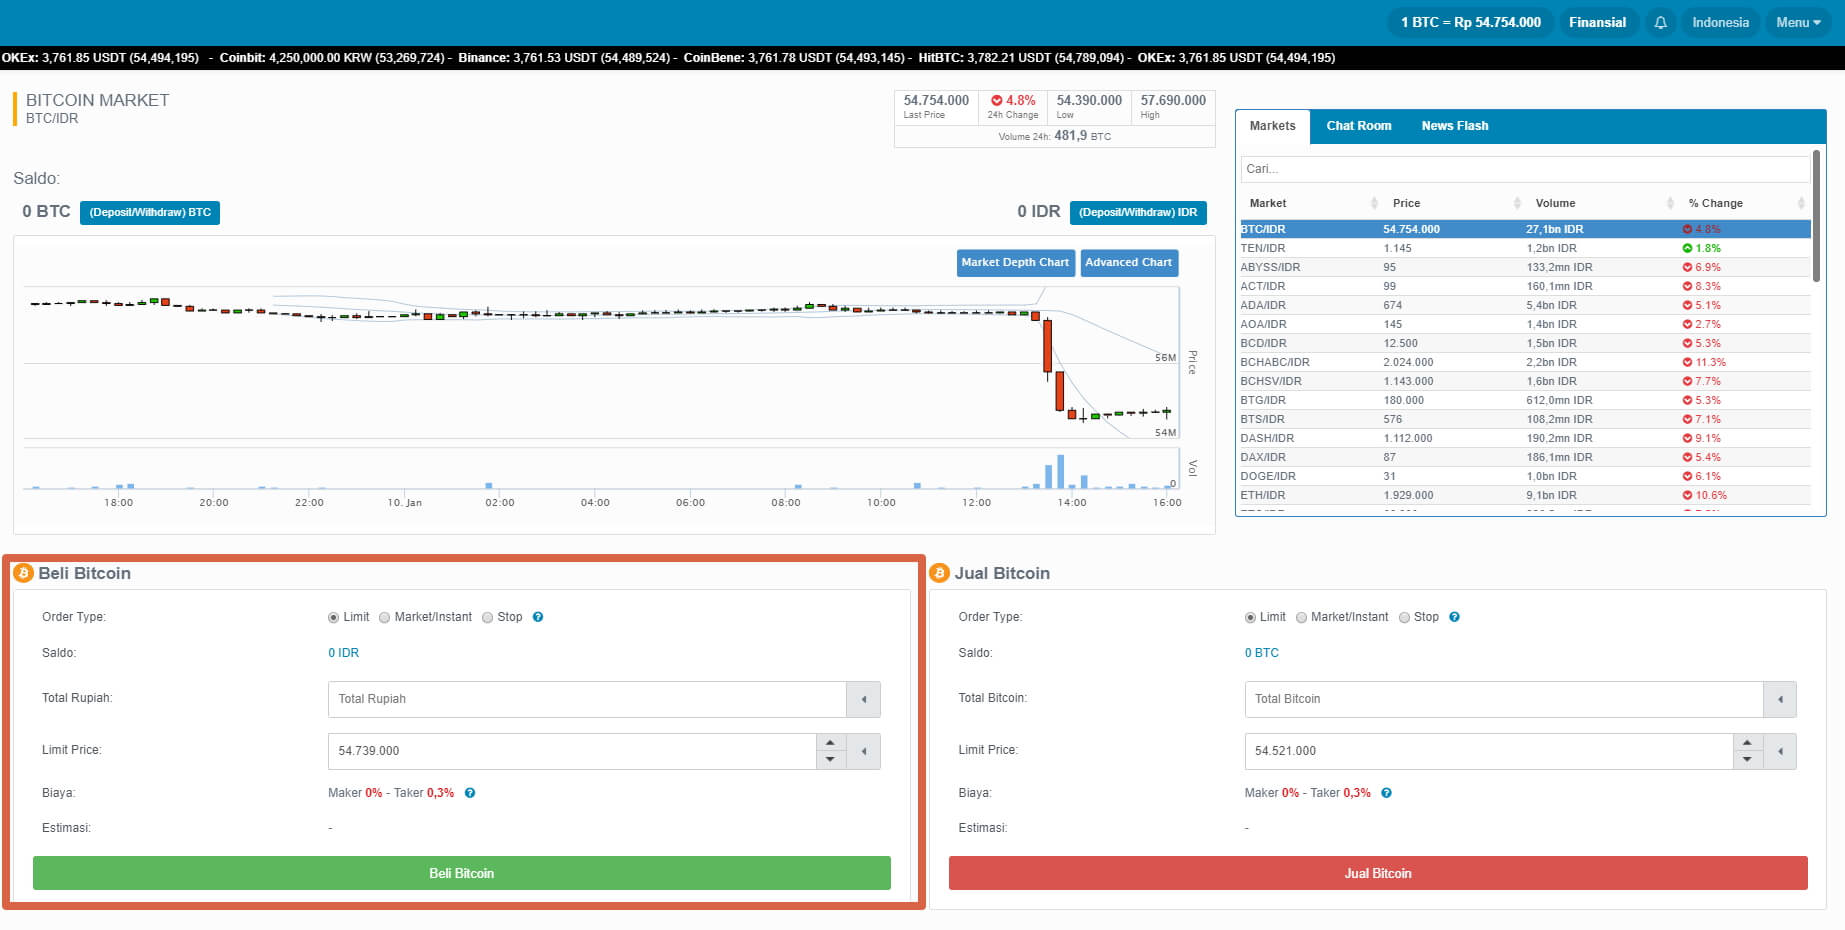Click the Bitcoin icon beside Beli Bitcoin
The image size is (1845, 930).
tap(23, 573)
